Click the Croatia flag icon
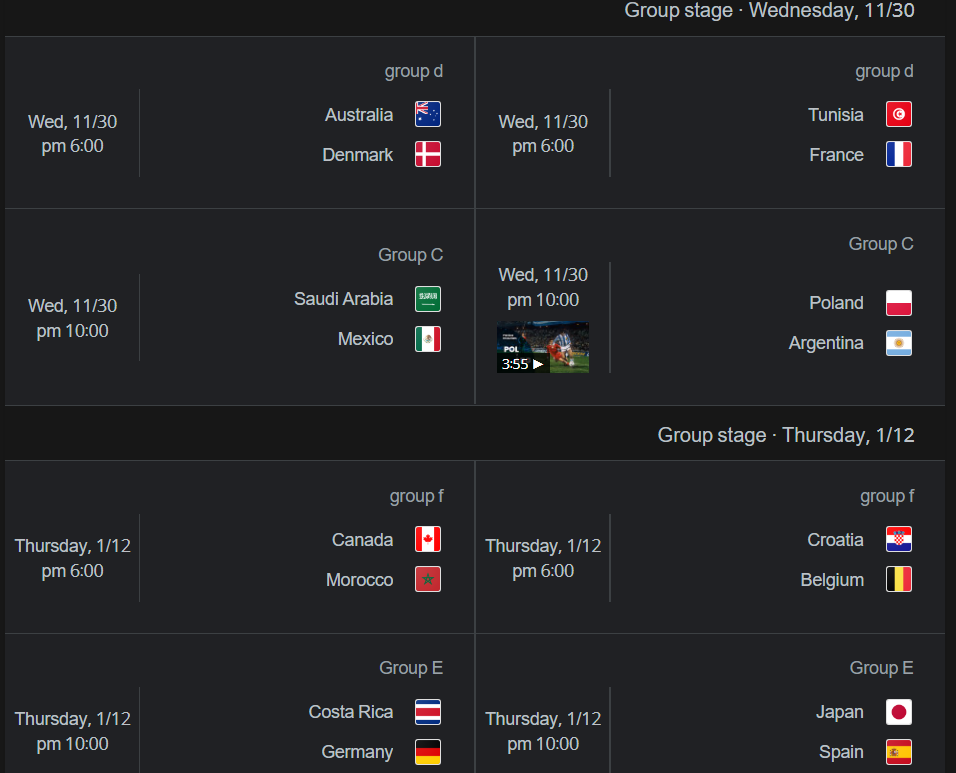The height and width of the screenshot is (773, 956). pos(898,539)
